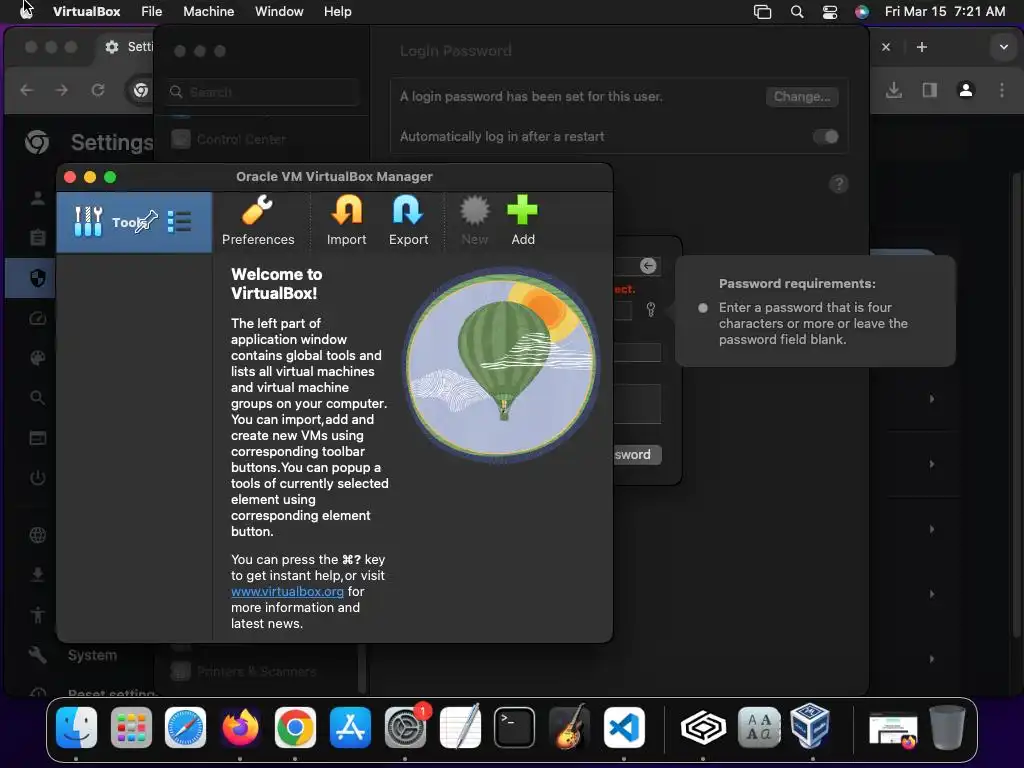
Task: Open Finder from the Dock
Action: point(76,728)
